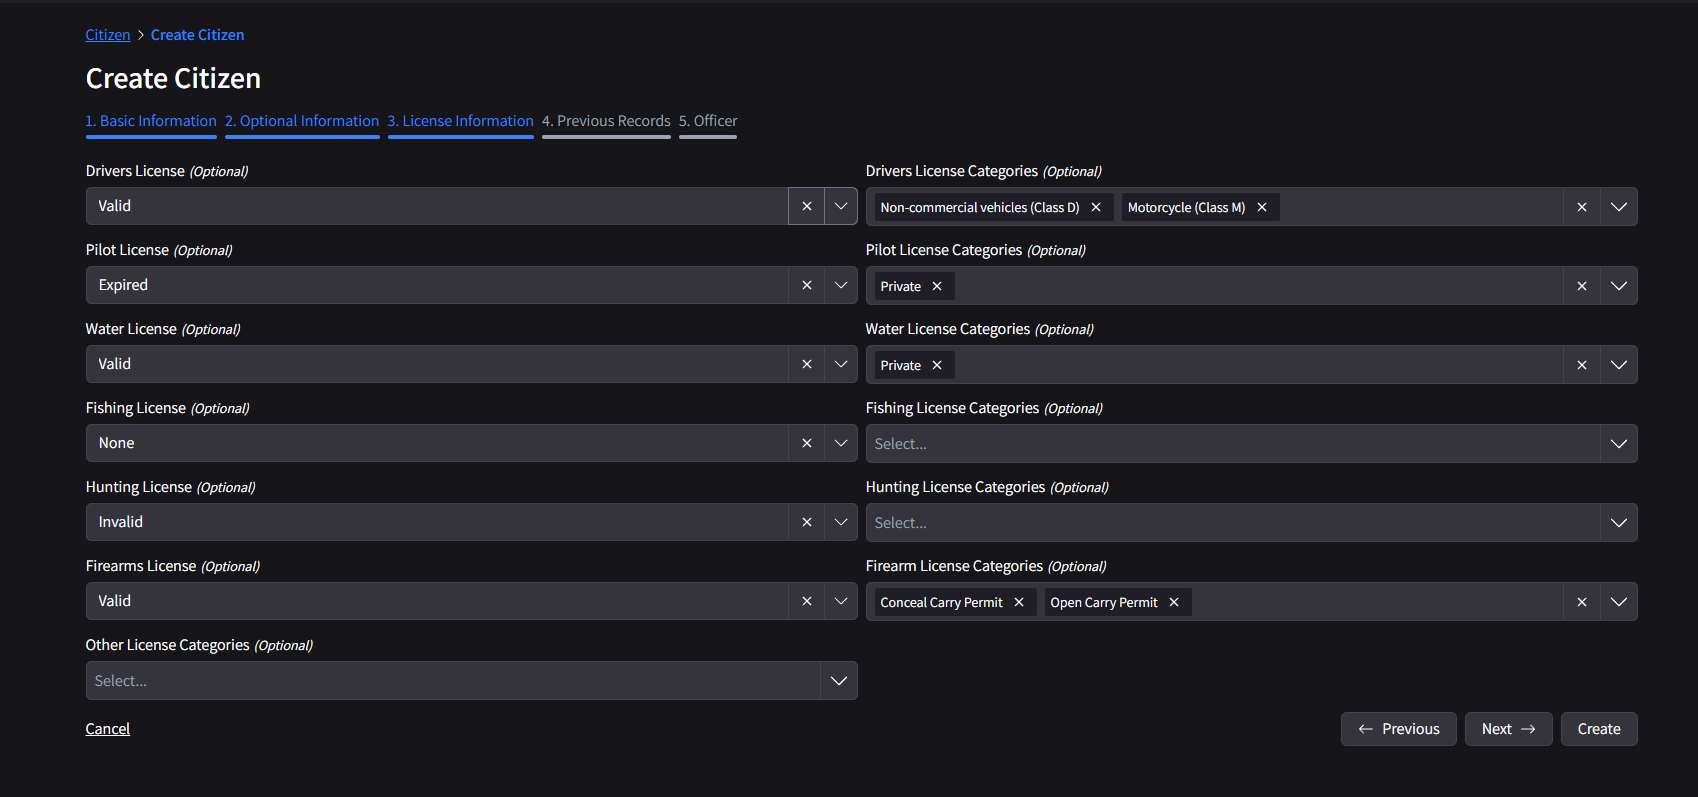Expand the Hunting License Categories dropdown
The height and width of the screenshot is (797, 1698).
pos(1618,523)
